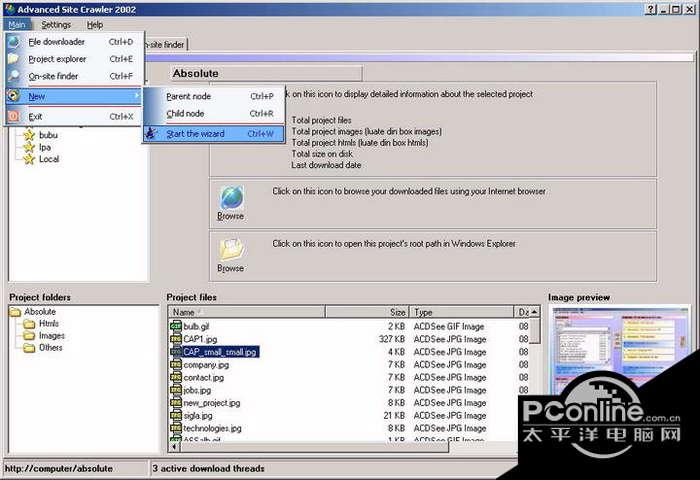Sort files by Name column
This screenshot has width=700, height=480.
point(247,312)
